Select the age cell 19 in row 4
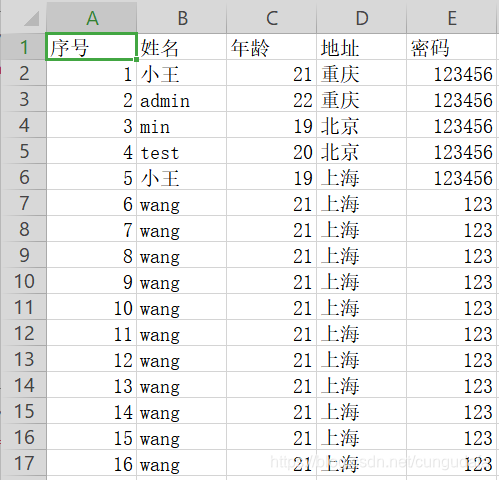Screen dimensions: 499x480 point(272,125)
